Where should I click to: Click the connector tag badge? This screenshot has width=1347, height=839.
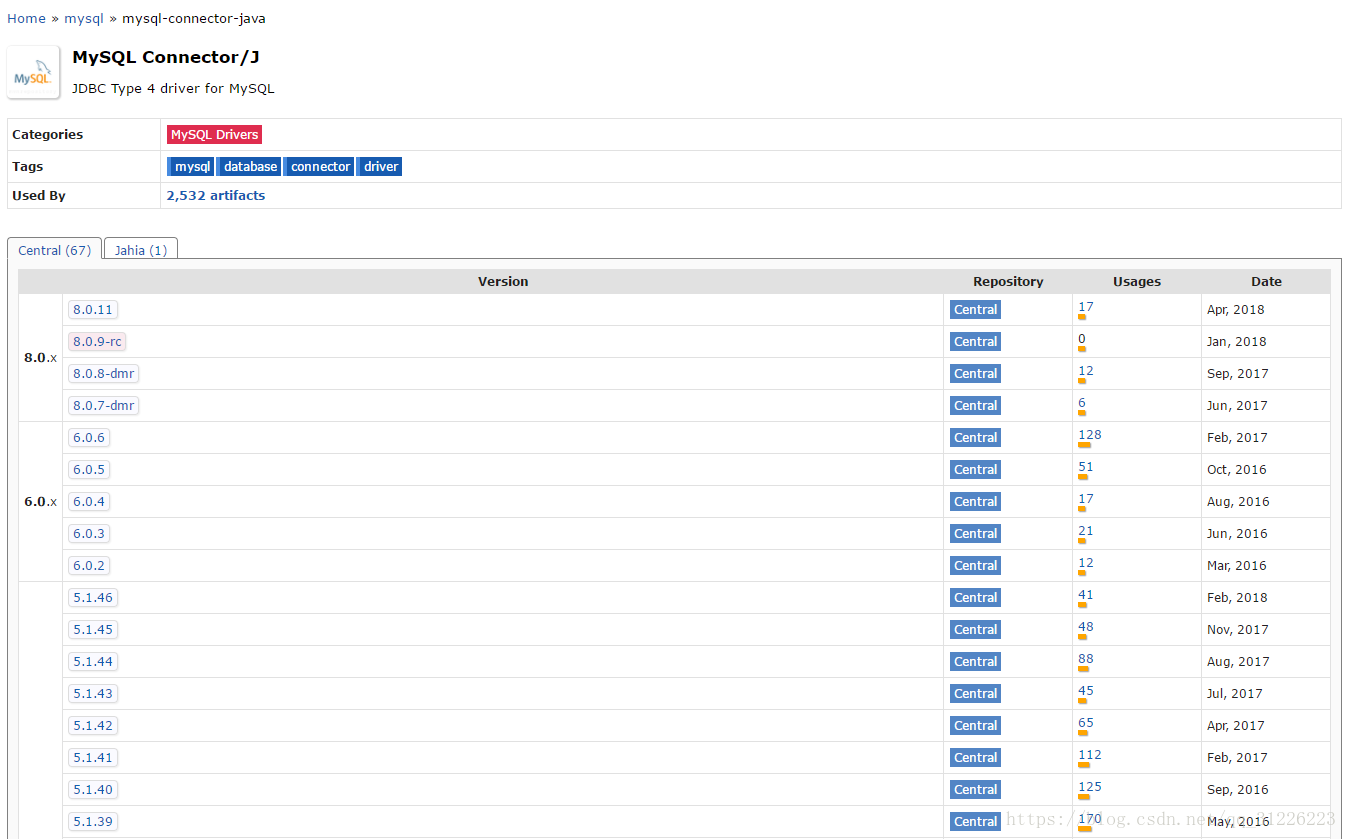click(x=318, y=166)
